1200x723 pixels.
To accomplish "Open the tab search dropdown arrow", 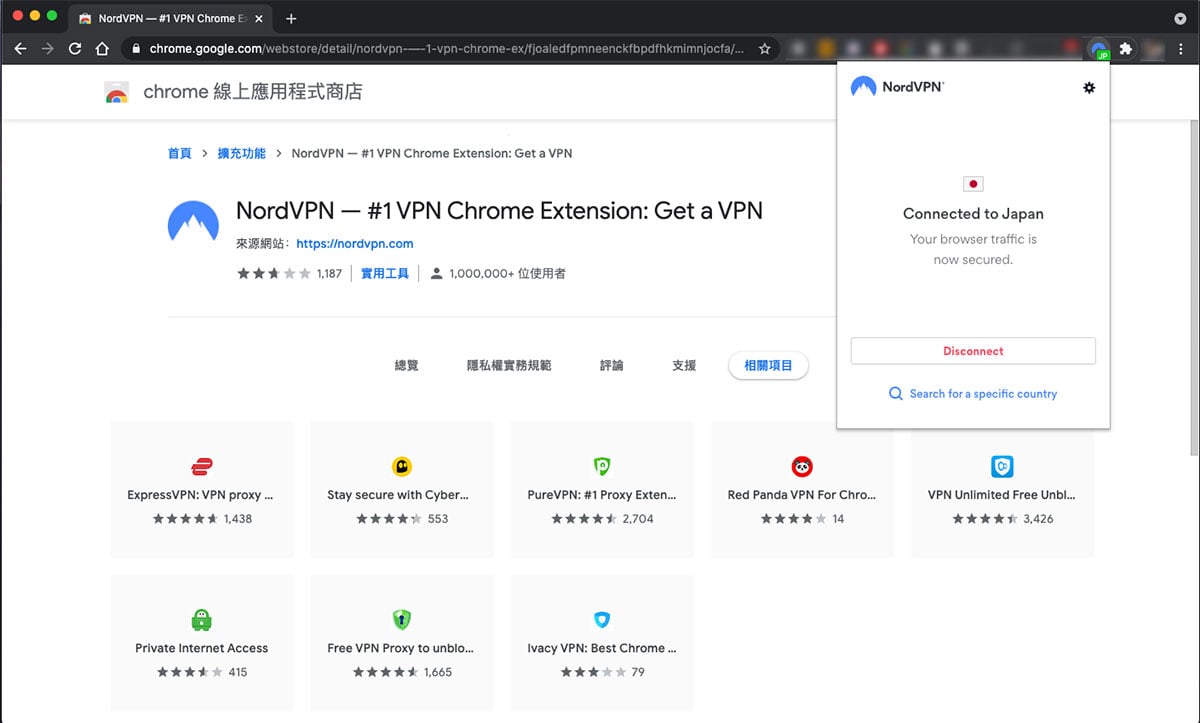I will click(x=1180, y=18).
